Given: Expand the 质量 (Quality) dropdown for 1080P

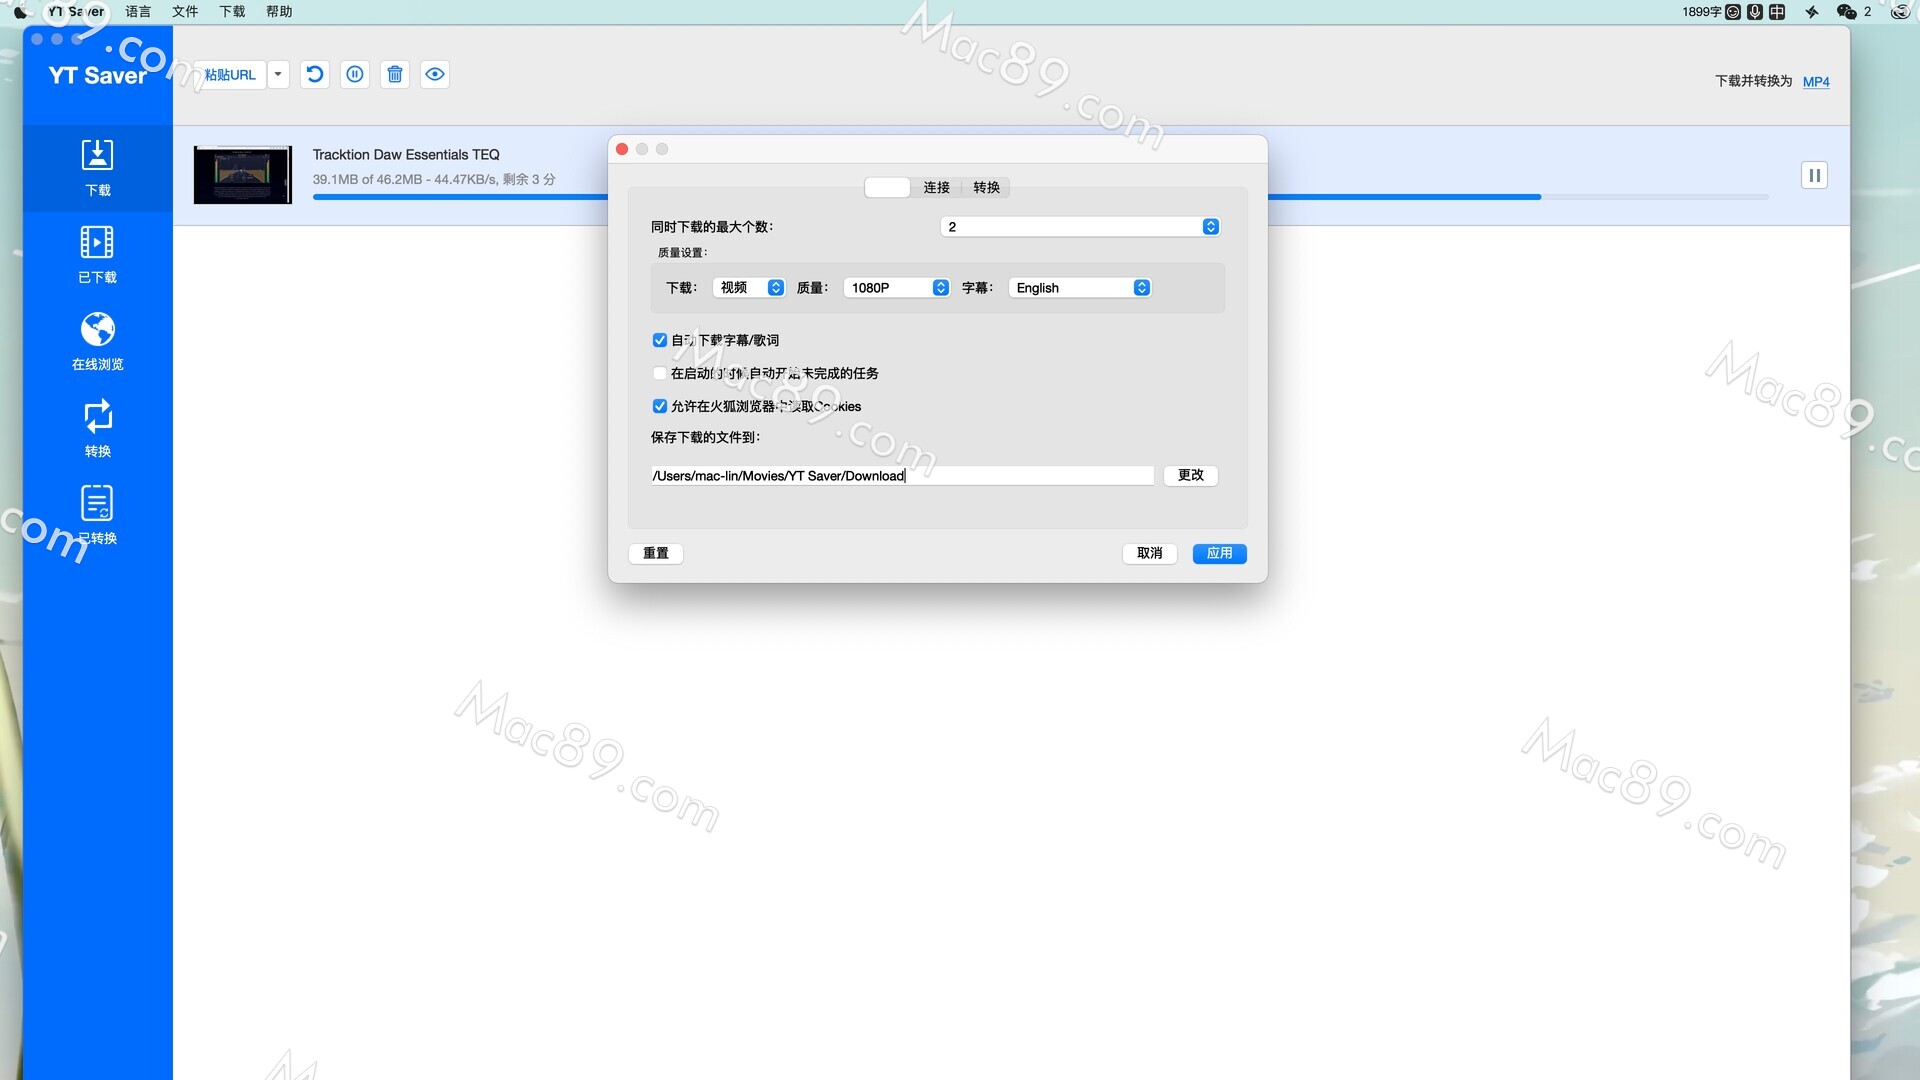Looking at the screenshot, I should pyautogui.click(x=939, y=286).
